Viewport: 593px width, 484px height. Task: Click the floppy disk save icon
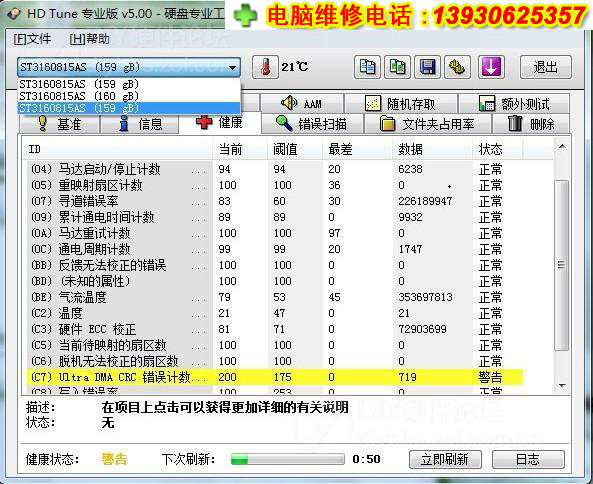427,67
